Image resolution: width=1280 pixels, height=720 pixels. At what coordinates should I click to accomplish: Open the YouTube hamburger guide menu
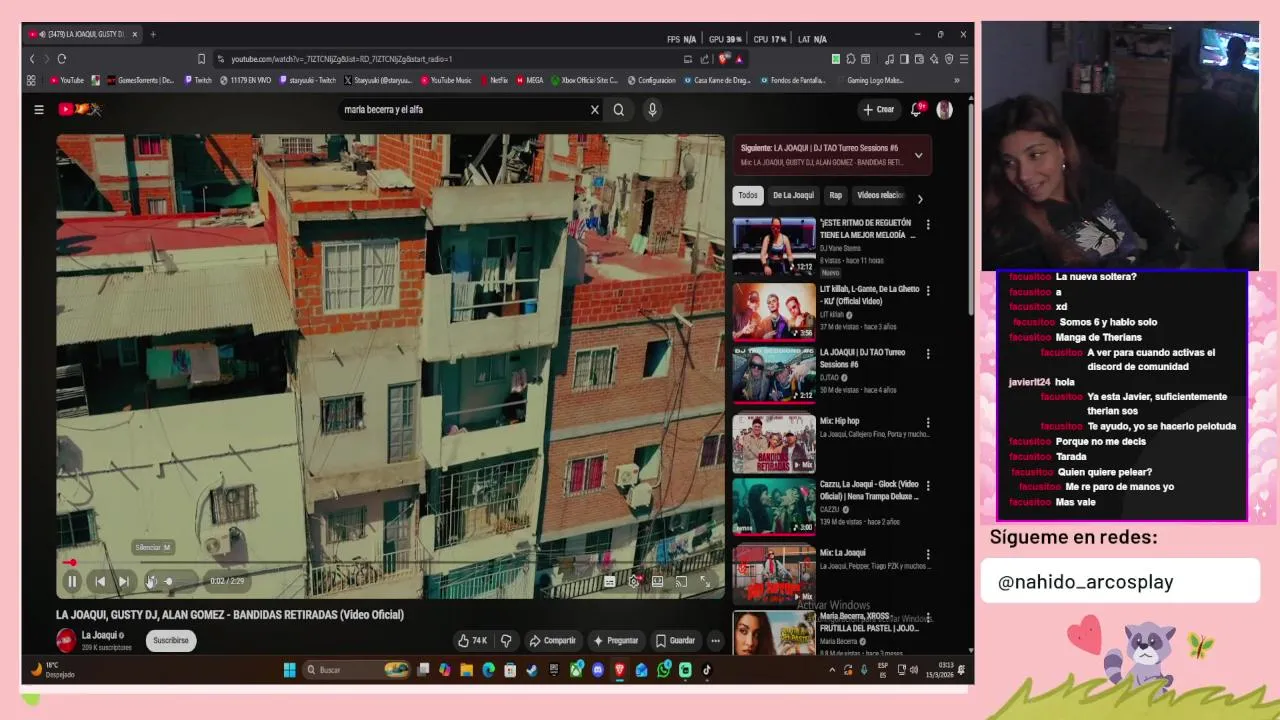[x=39, y=110]
